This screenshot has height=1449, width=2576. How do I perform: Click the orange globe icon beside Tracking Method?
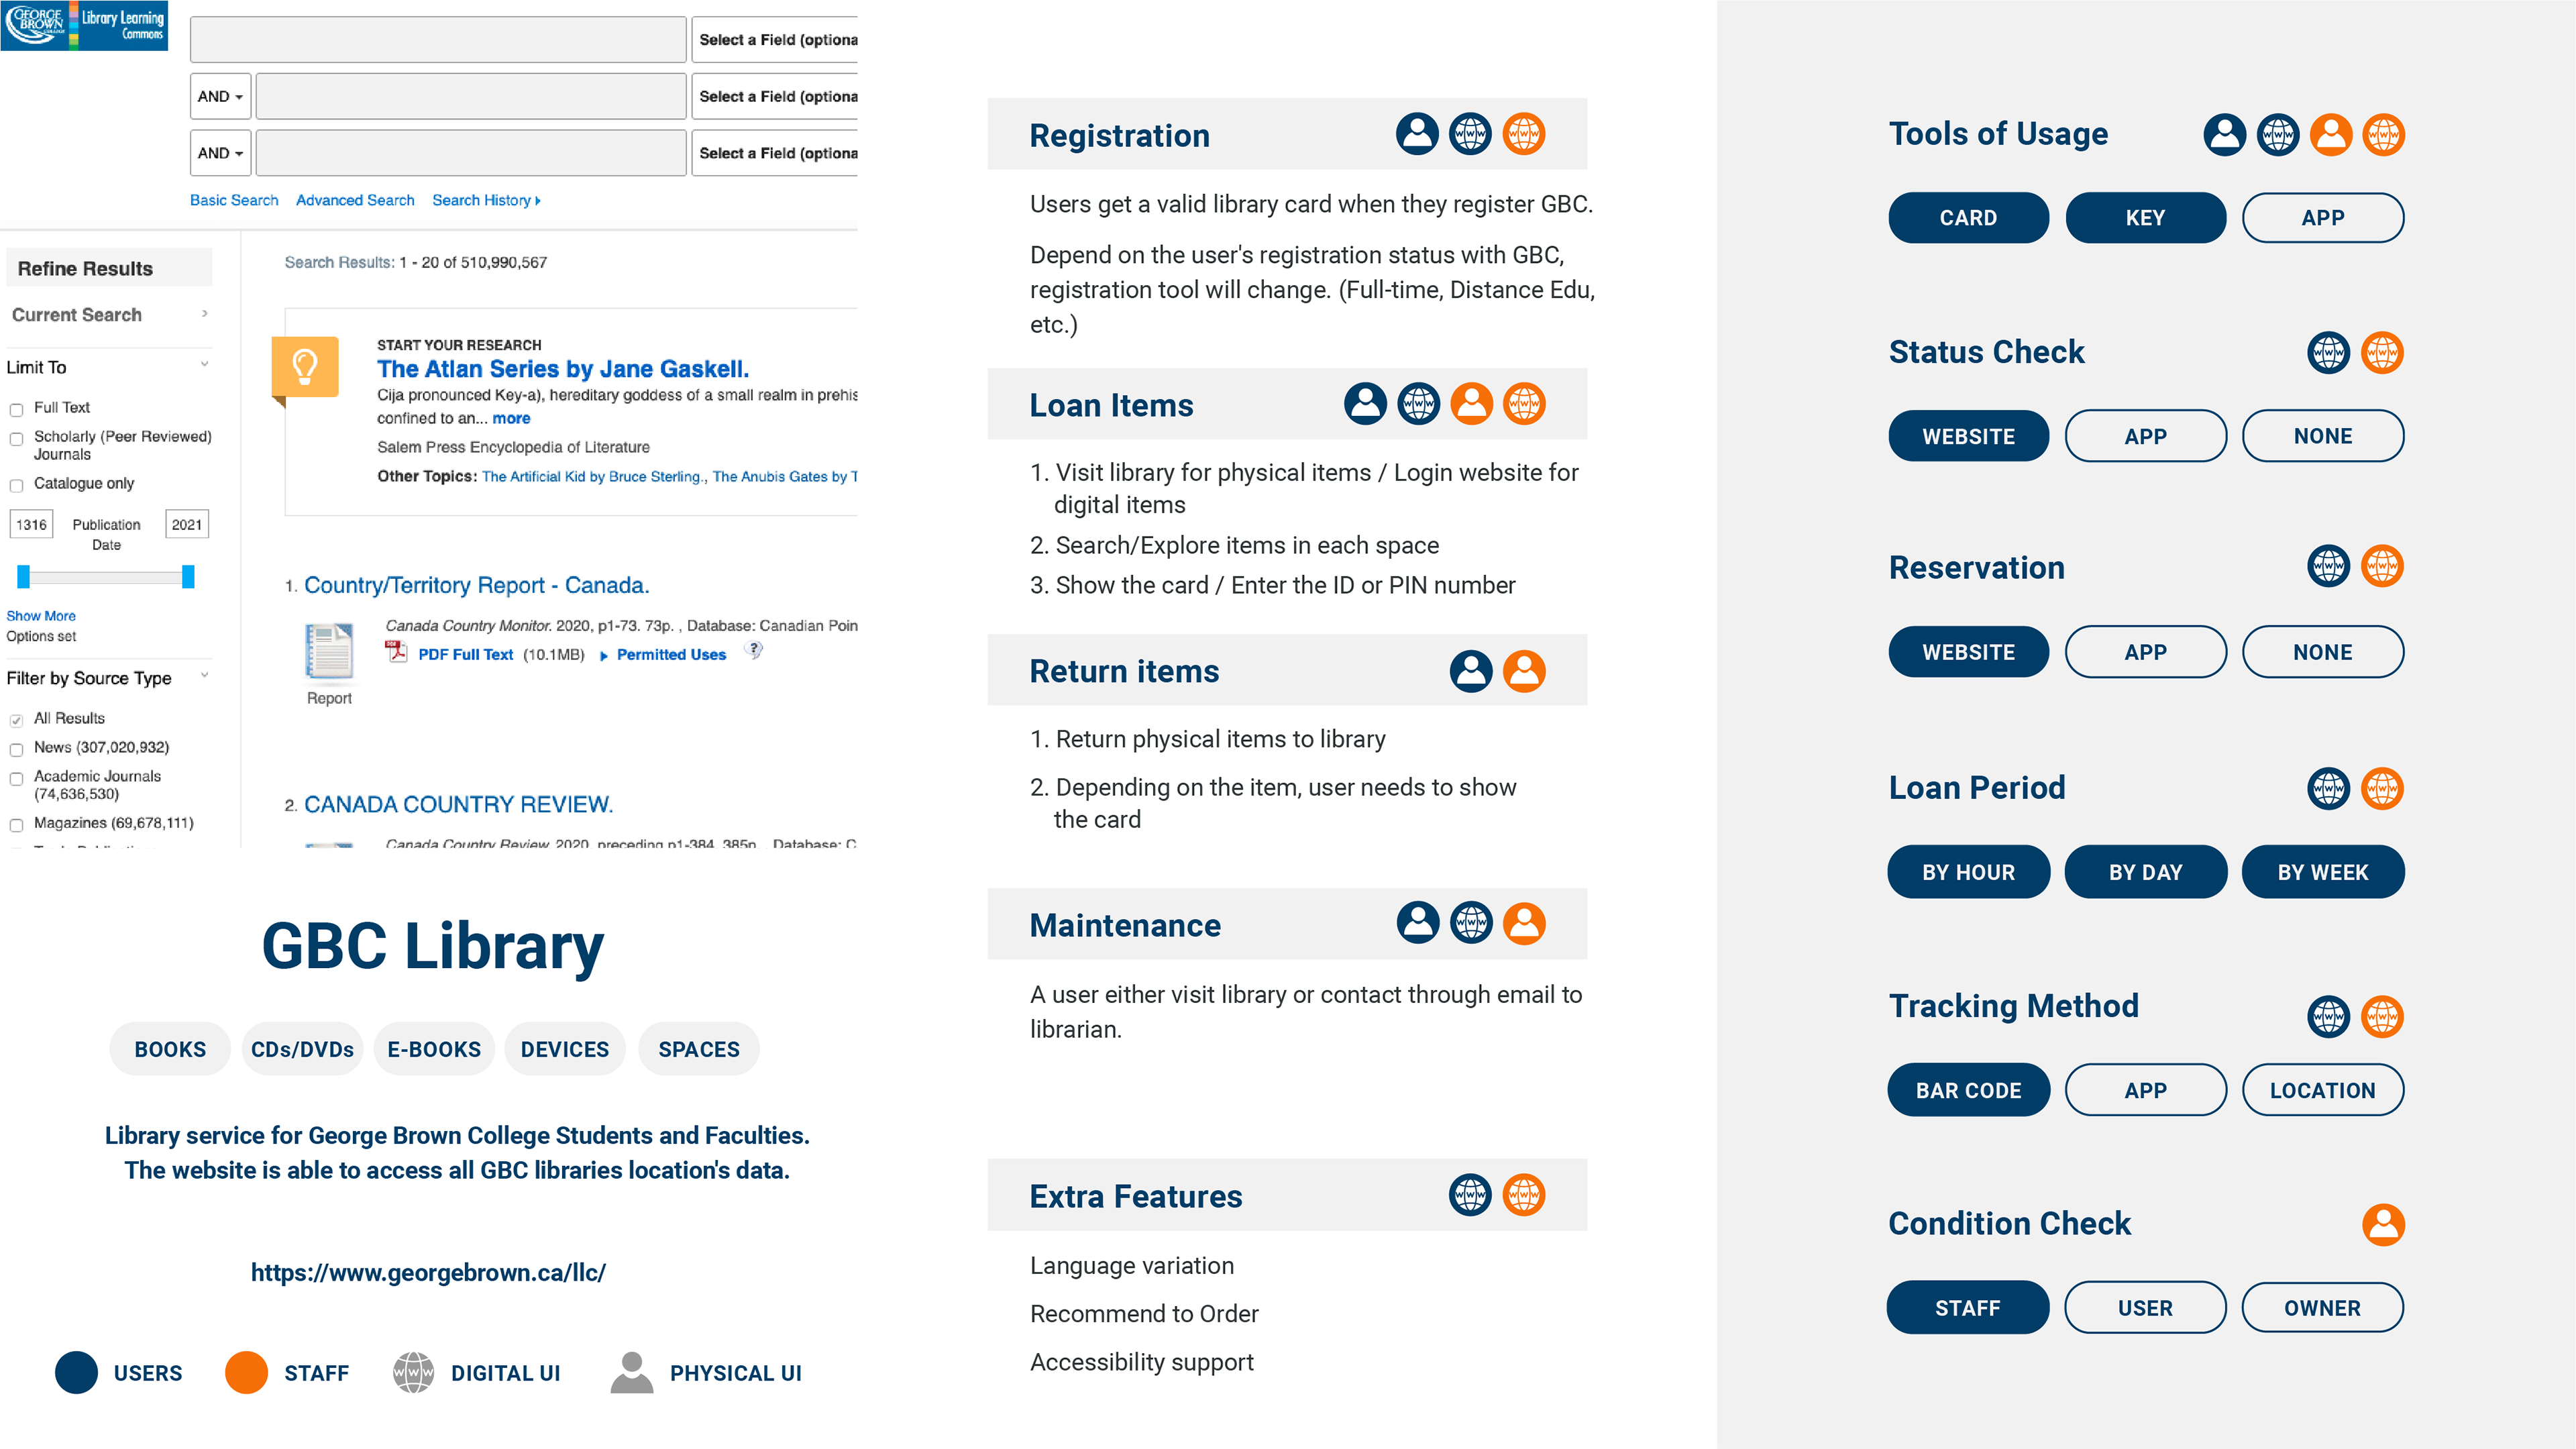(x=2382, y=1016)
